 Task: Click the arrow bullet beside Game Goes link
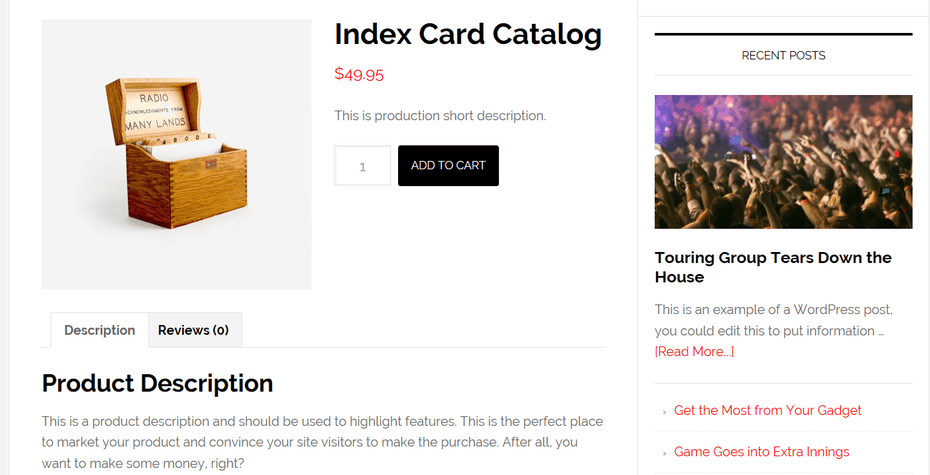[665, 452]
